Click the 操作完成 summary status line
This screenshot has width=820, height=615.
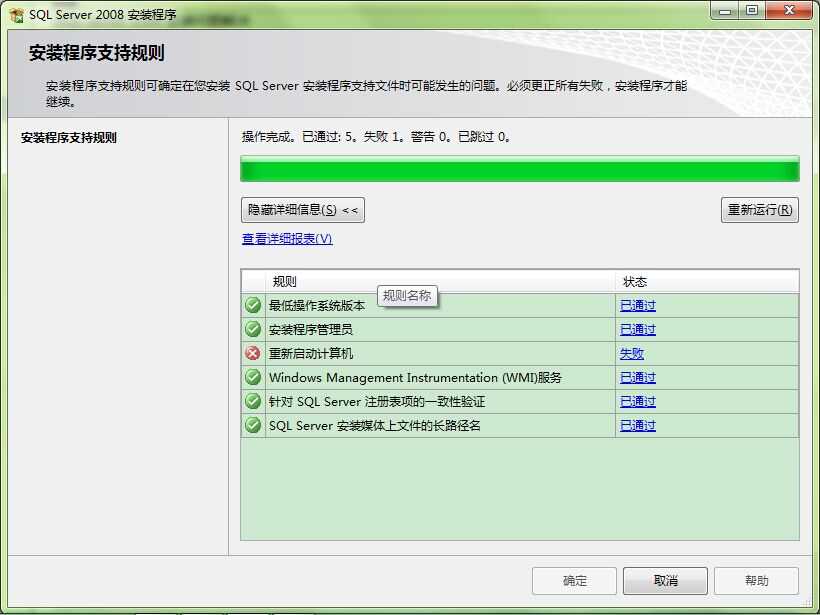pyautogui.click(x=376, y=137)
